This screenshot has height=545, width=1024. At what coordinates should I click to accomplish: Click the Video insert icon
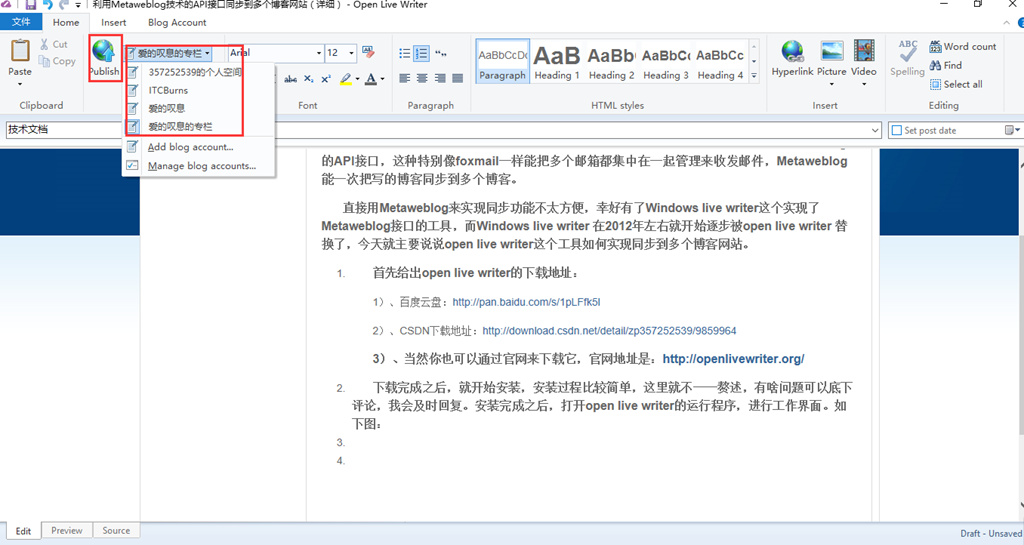click(864, 56)
